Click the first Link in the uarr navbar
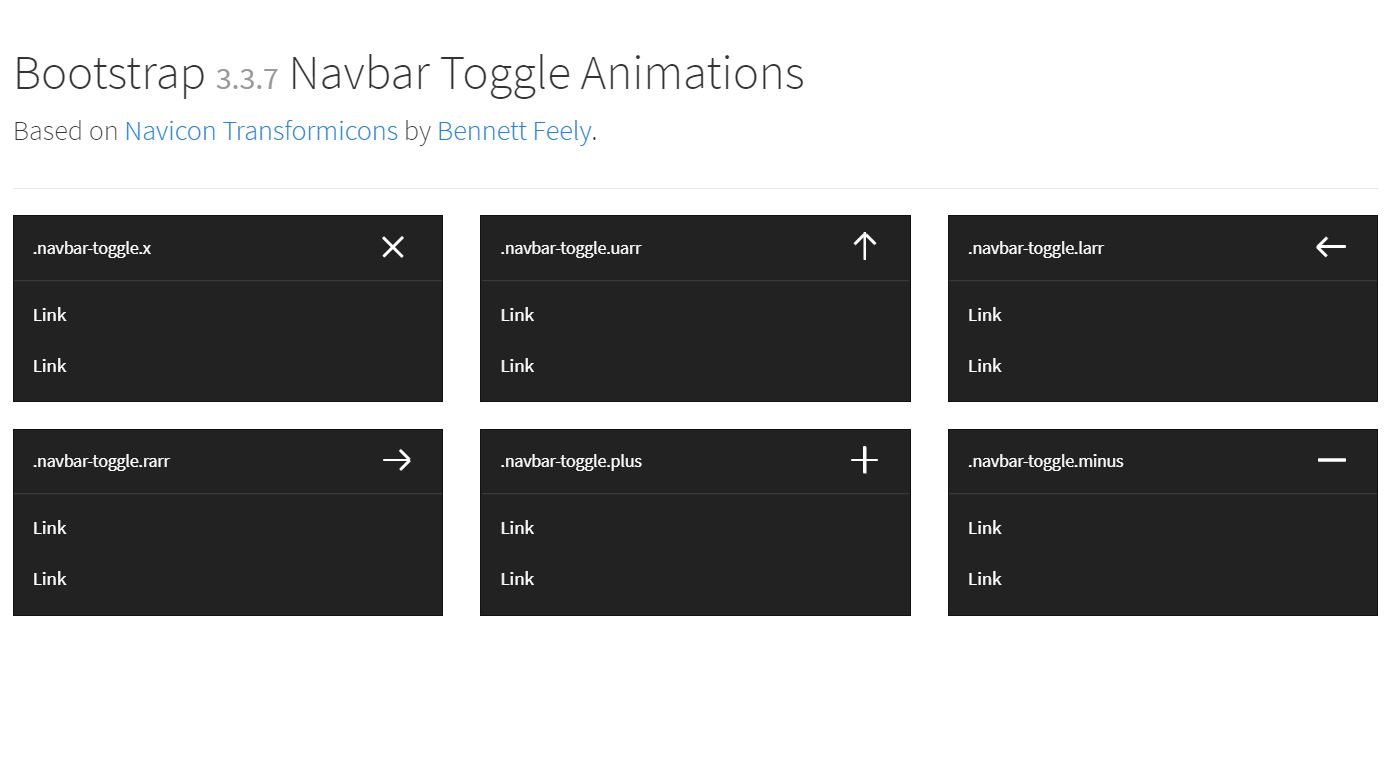Image resolution: width=1396 pixels, height=770 pixels. [x=516, y=314]
